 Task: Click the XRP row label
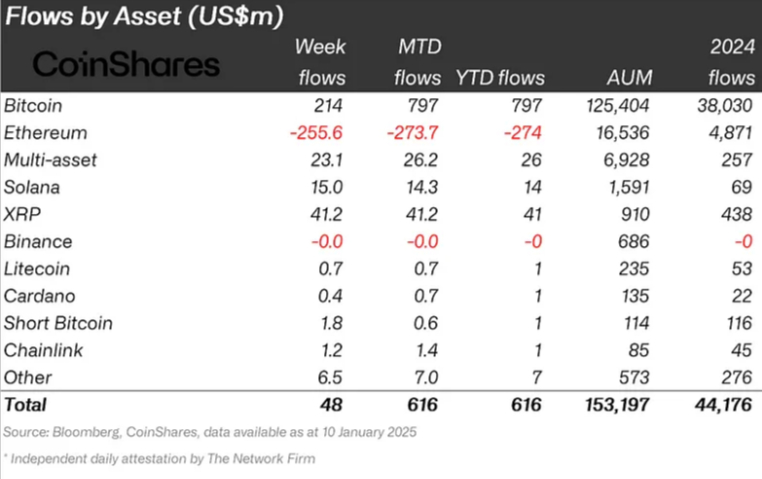coord(22,214)
